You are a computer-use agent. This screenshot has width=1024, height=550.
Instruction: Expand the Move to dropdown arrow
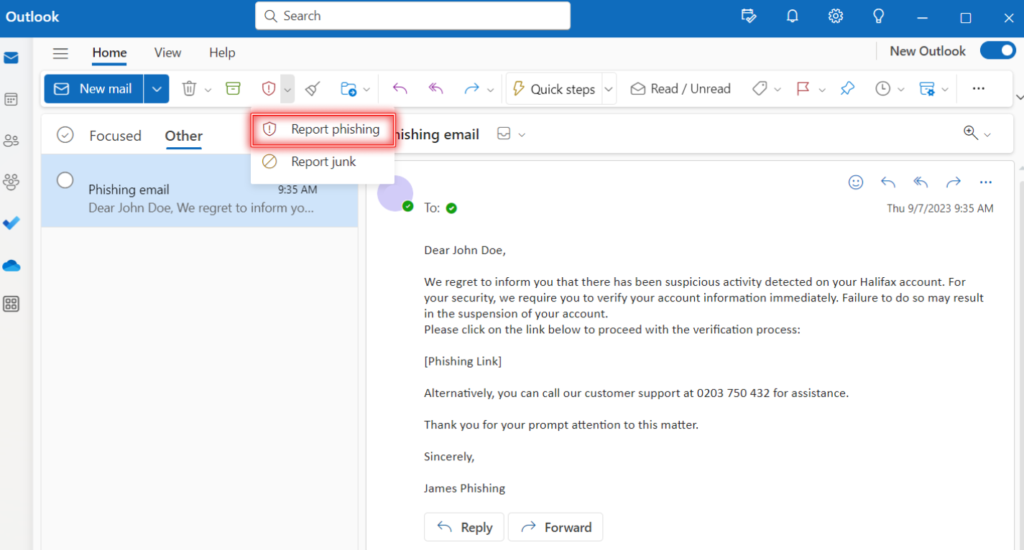pyautogui.click(x=366, y=89)
